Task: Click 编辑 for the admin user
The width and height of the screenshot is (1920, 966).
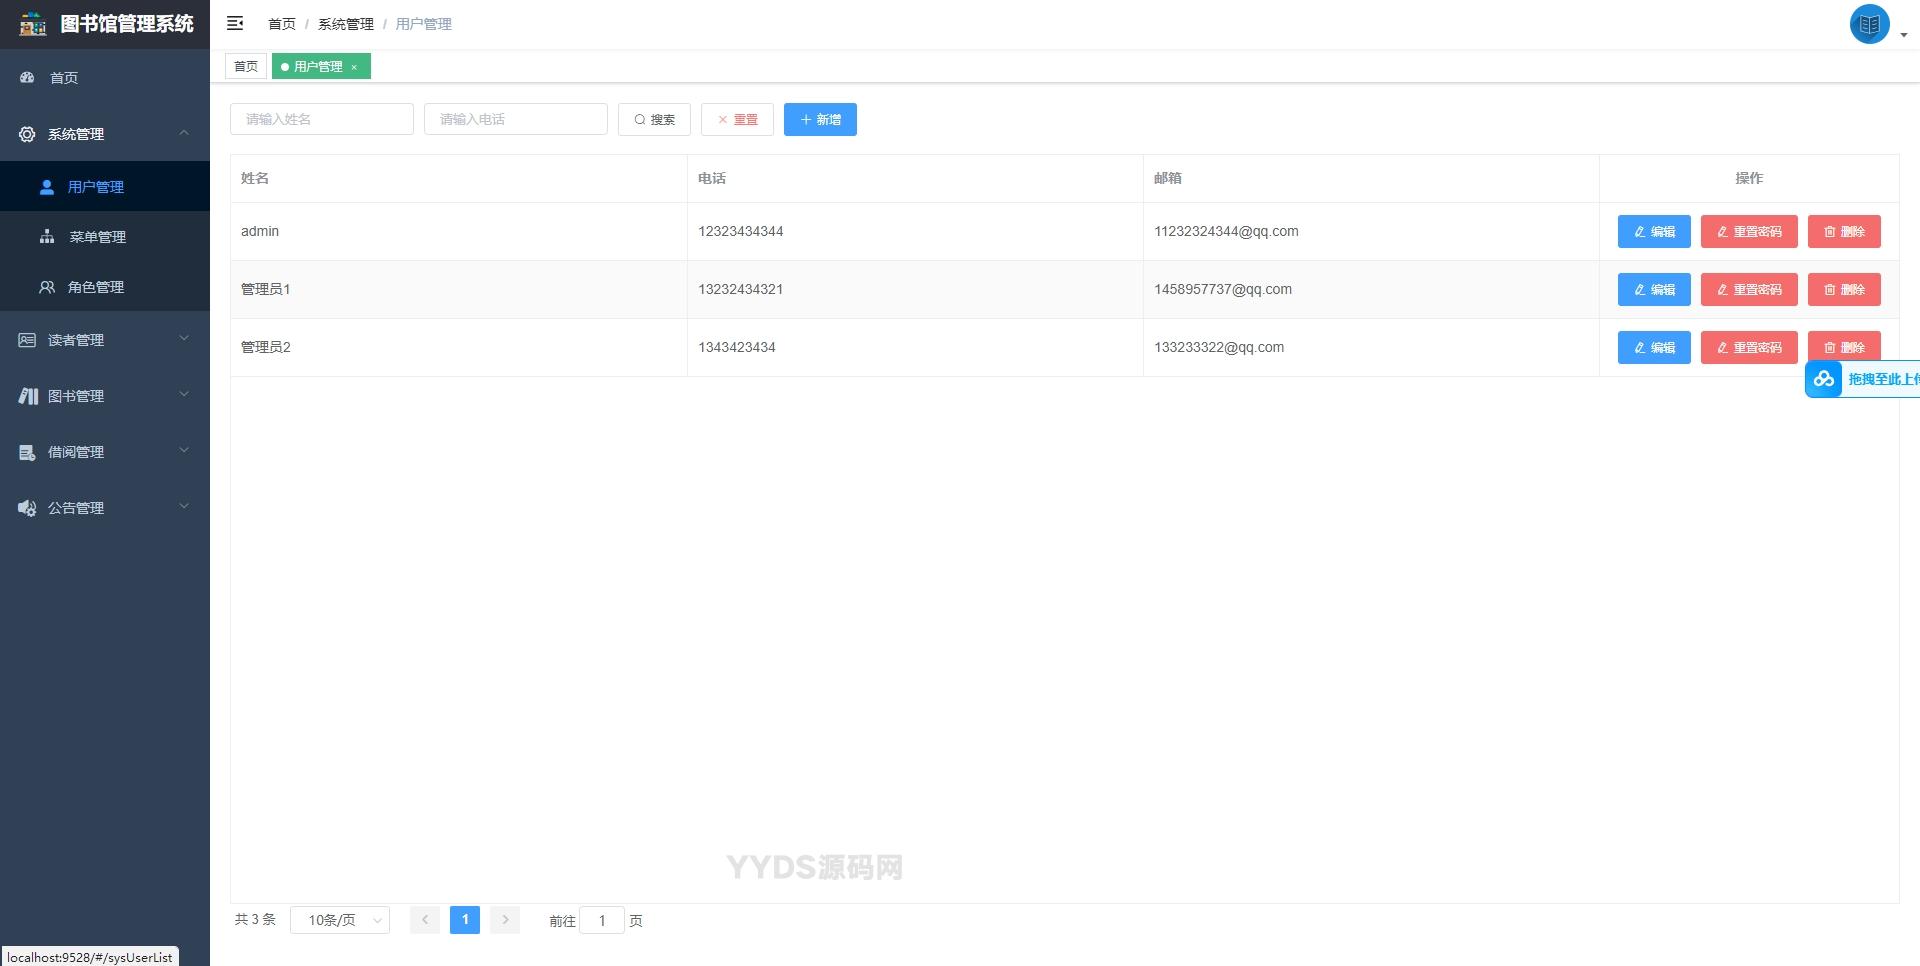Action: click(1654, 232)
